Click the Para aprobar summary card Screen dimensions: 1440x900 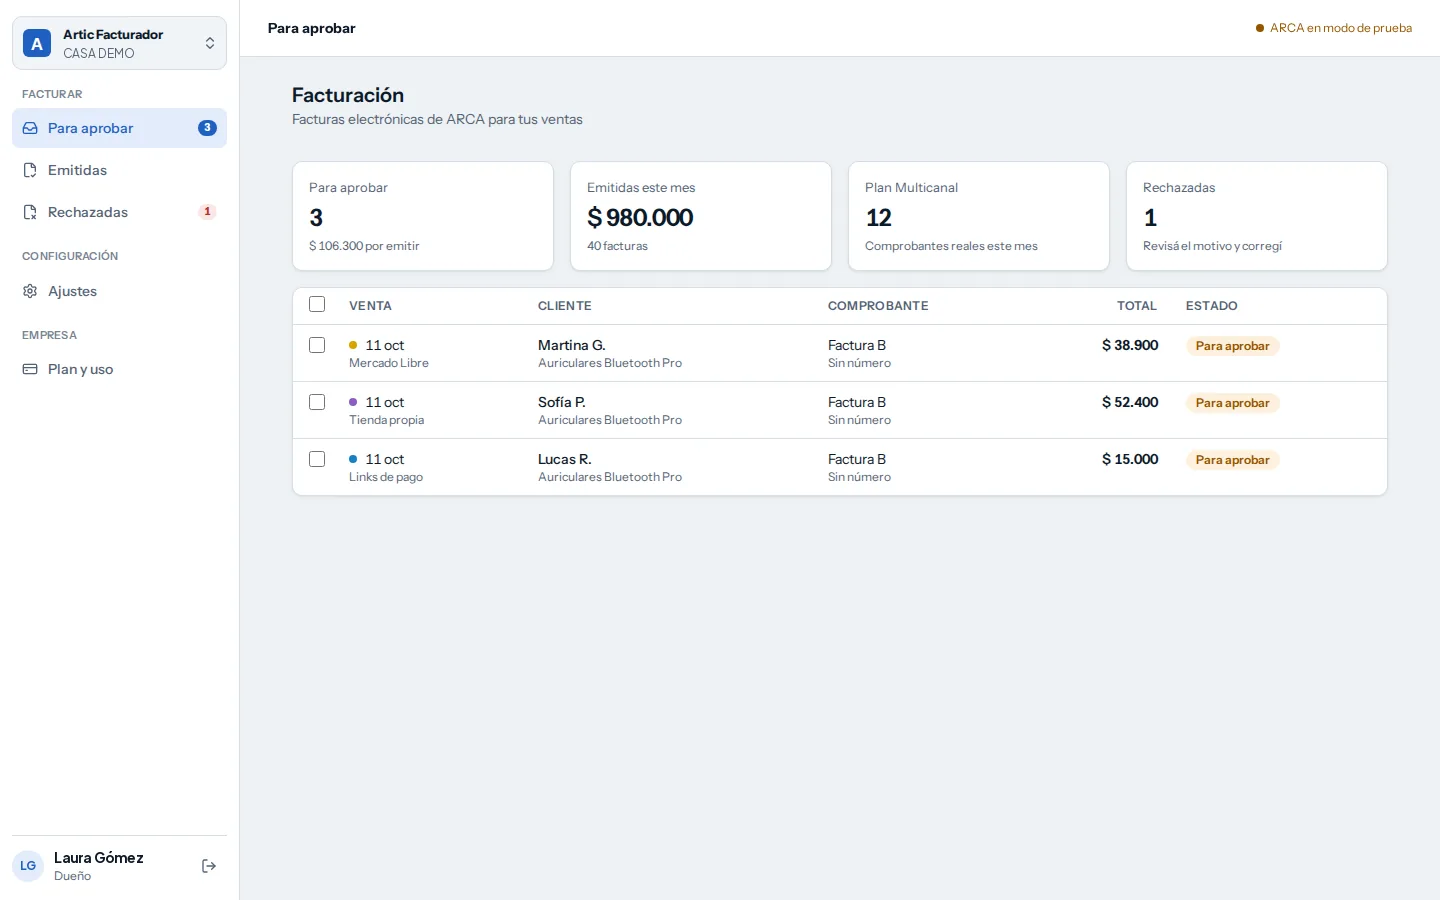pyautogui.click(x=423, y=216)
